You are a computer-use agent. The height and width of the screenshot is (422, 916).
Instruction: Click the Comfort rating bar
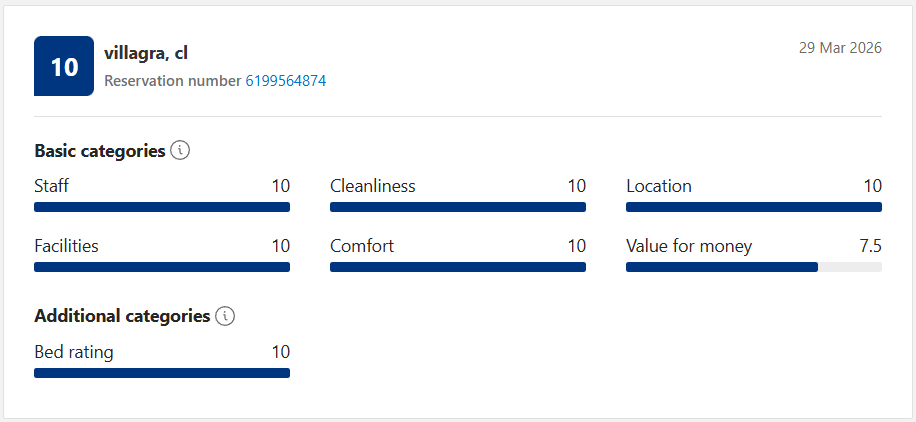[x=458, y=267]
